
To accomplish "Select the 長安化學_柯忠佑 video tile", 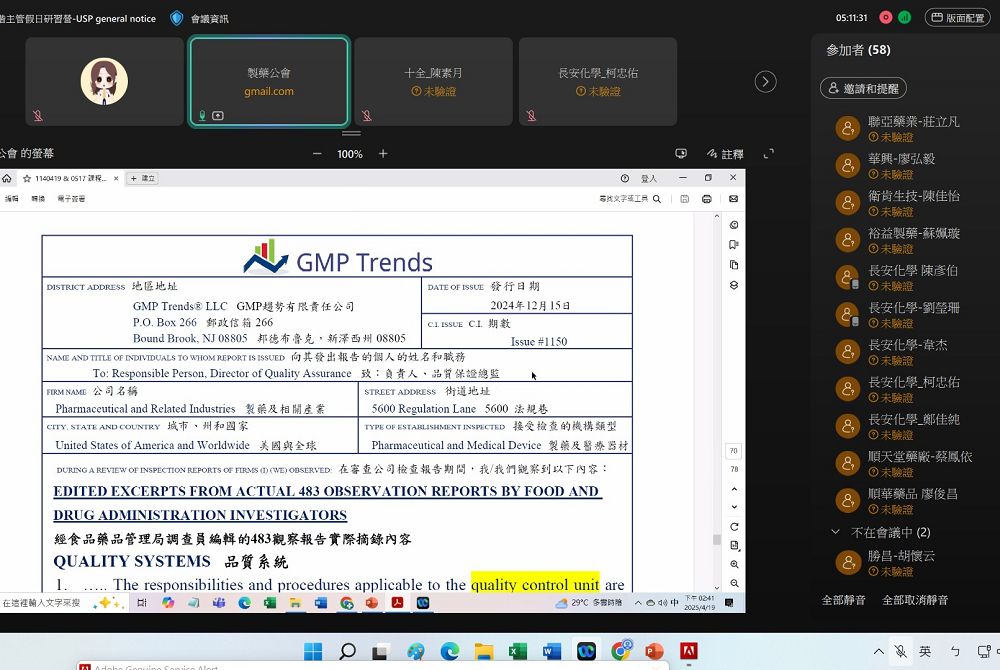I will (598, 81).
